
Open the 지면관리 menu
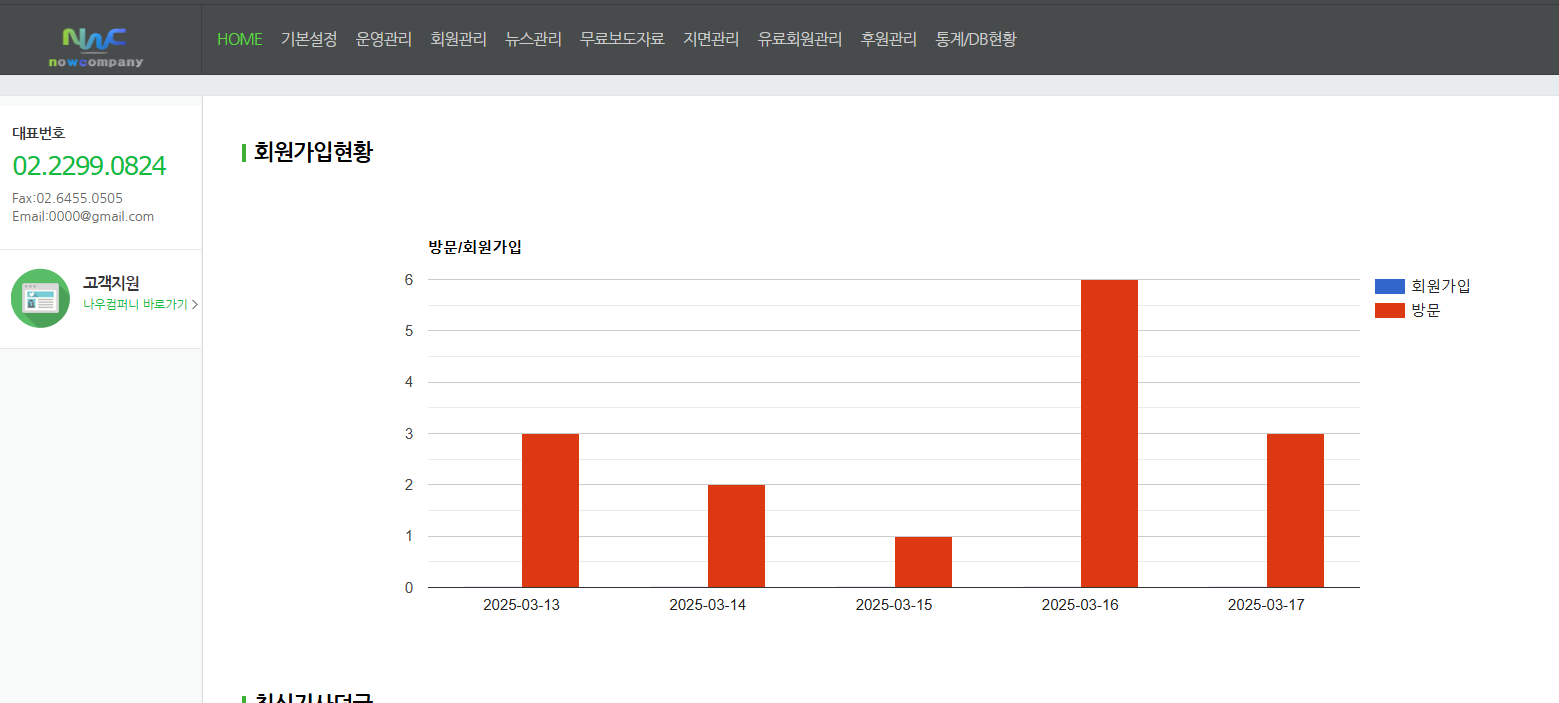pos(711,39)
